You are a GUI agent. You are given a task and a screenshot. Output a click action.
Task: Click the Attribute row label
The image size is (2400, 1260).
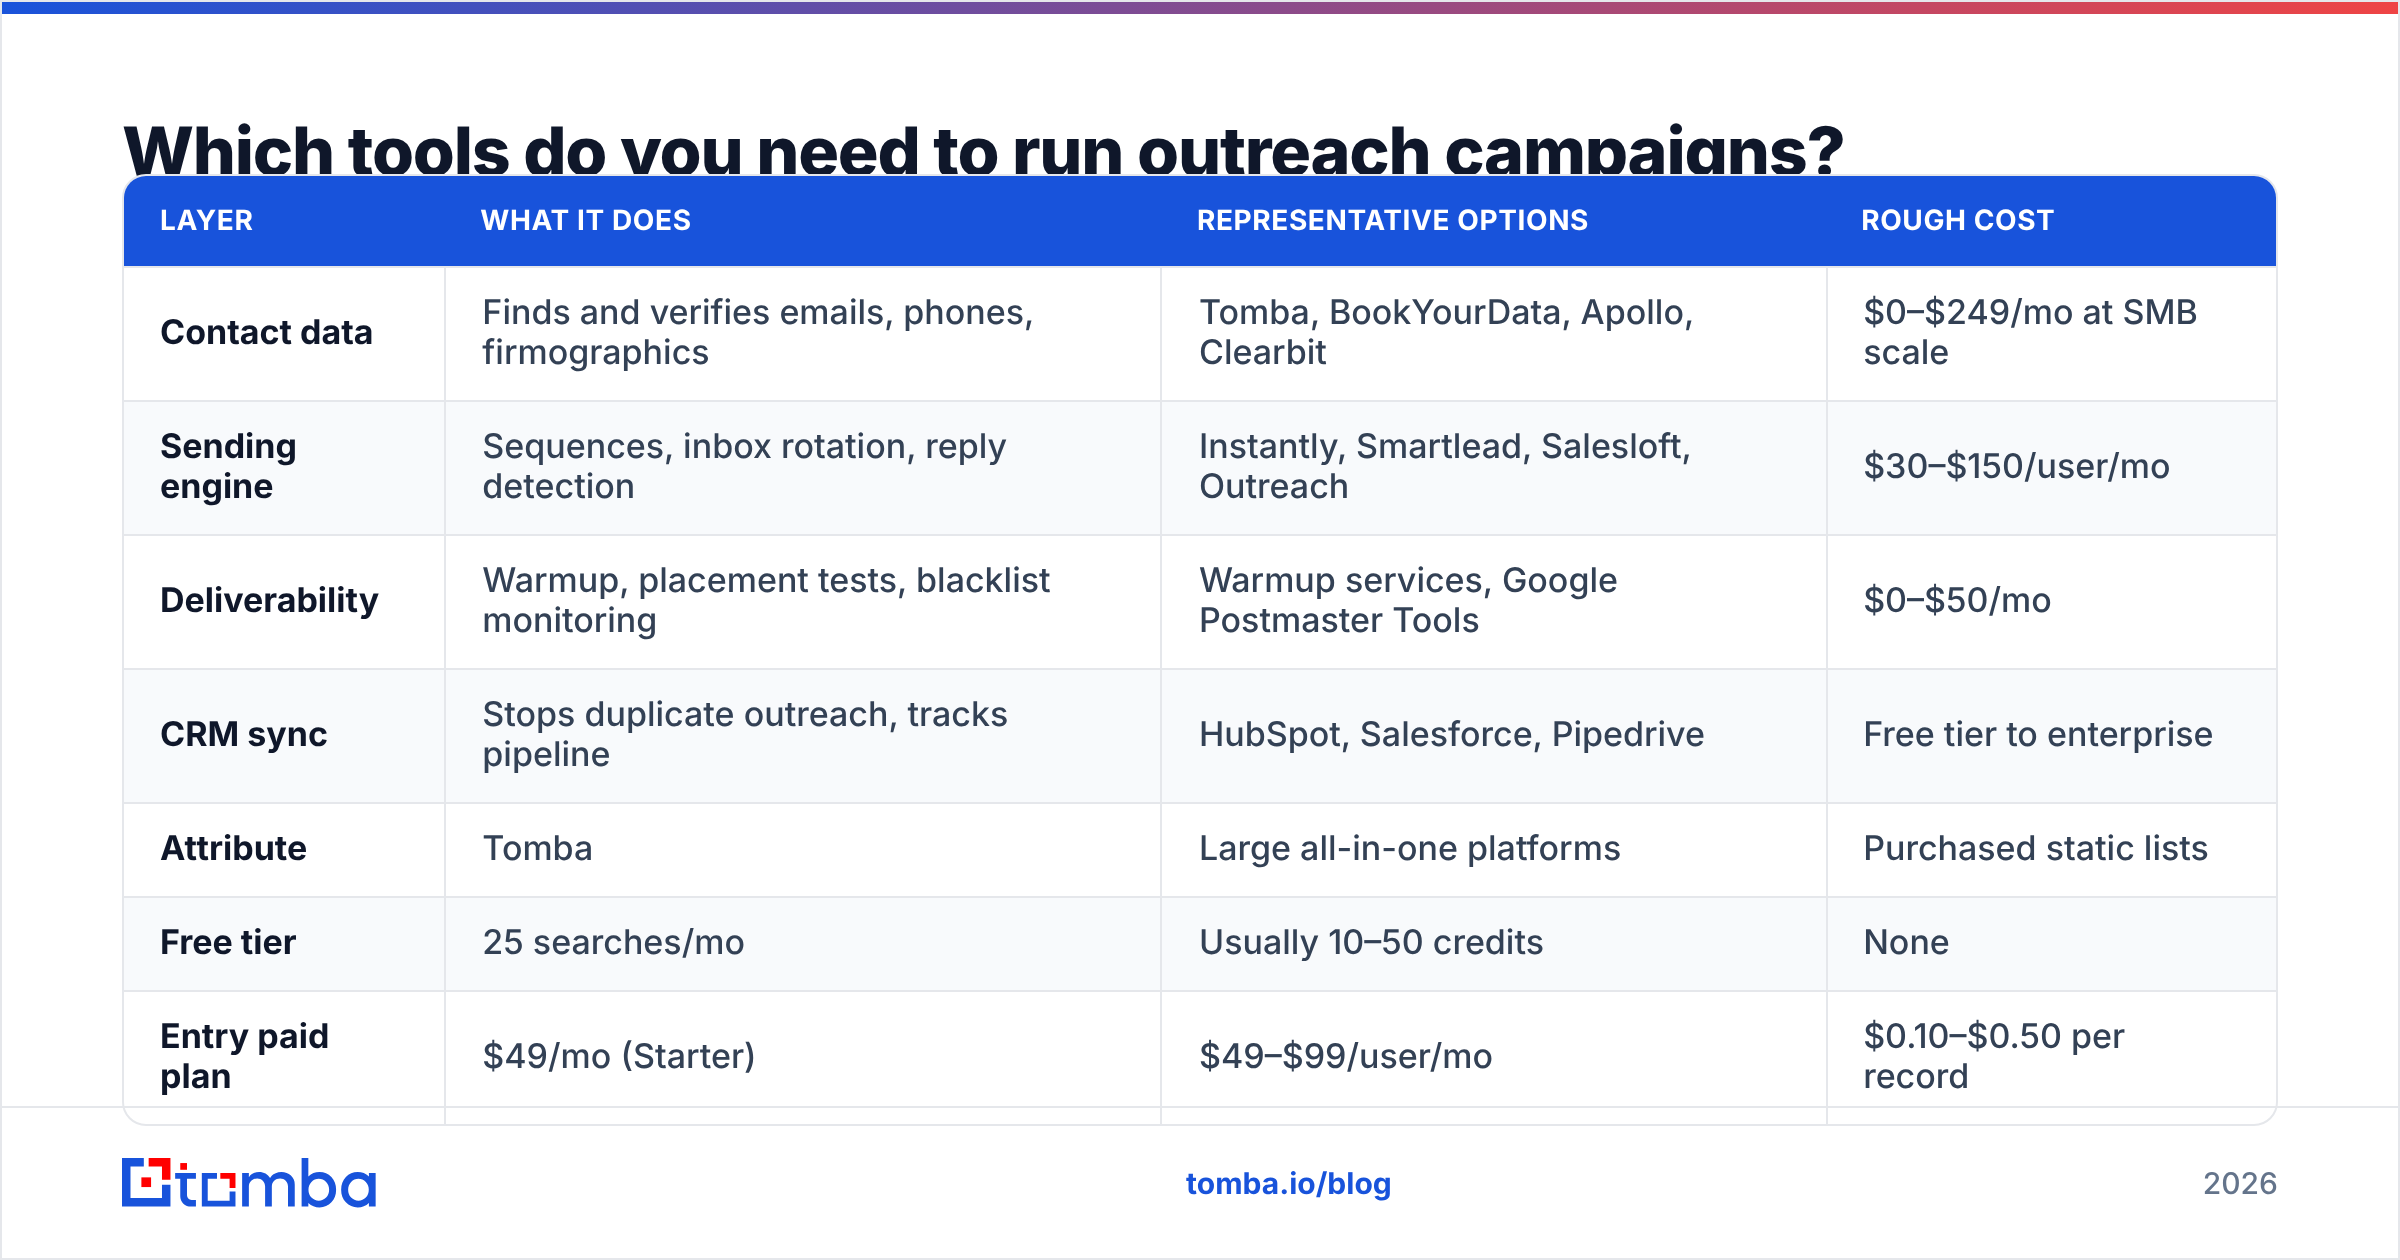coord(233,848)
